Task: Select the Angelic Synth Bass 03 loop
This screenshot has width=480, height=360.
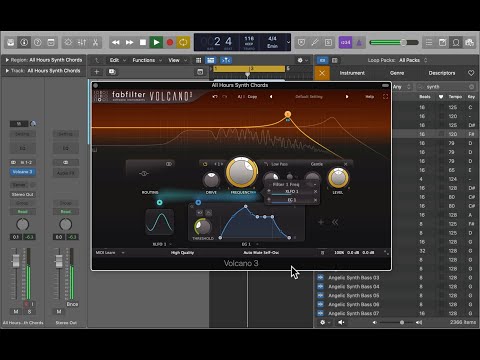Action: coord(353,278)
